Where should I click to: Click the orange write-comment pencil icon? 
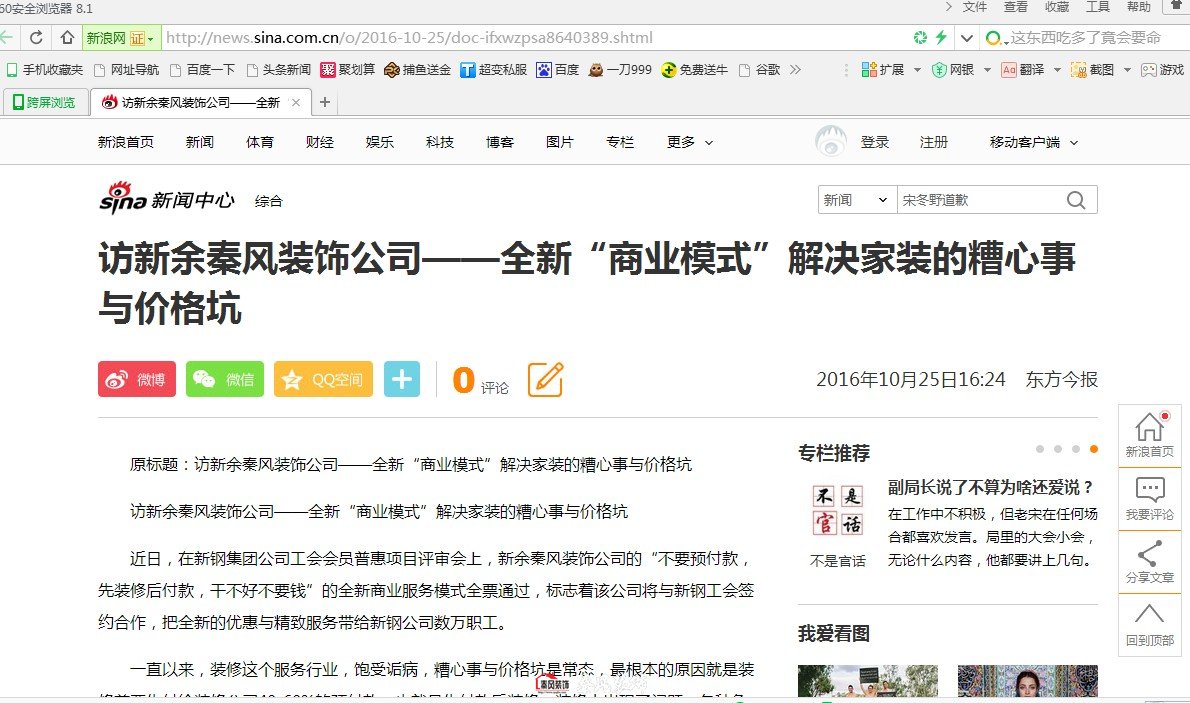pos(545,380)
